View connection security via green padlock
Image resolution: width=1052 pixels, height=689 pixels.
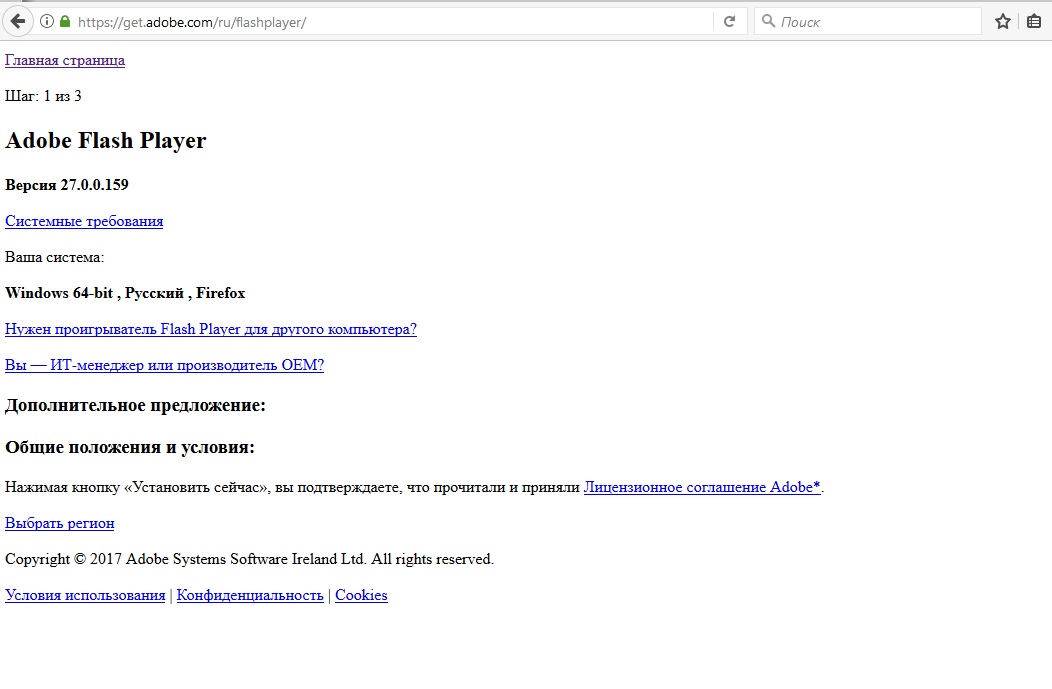click(x=65, y=21)
